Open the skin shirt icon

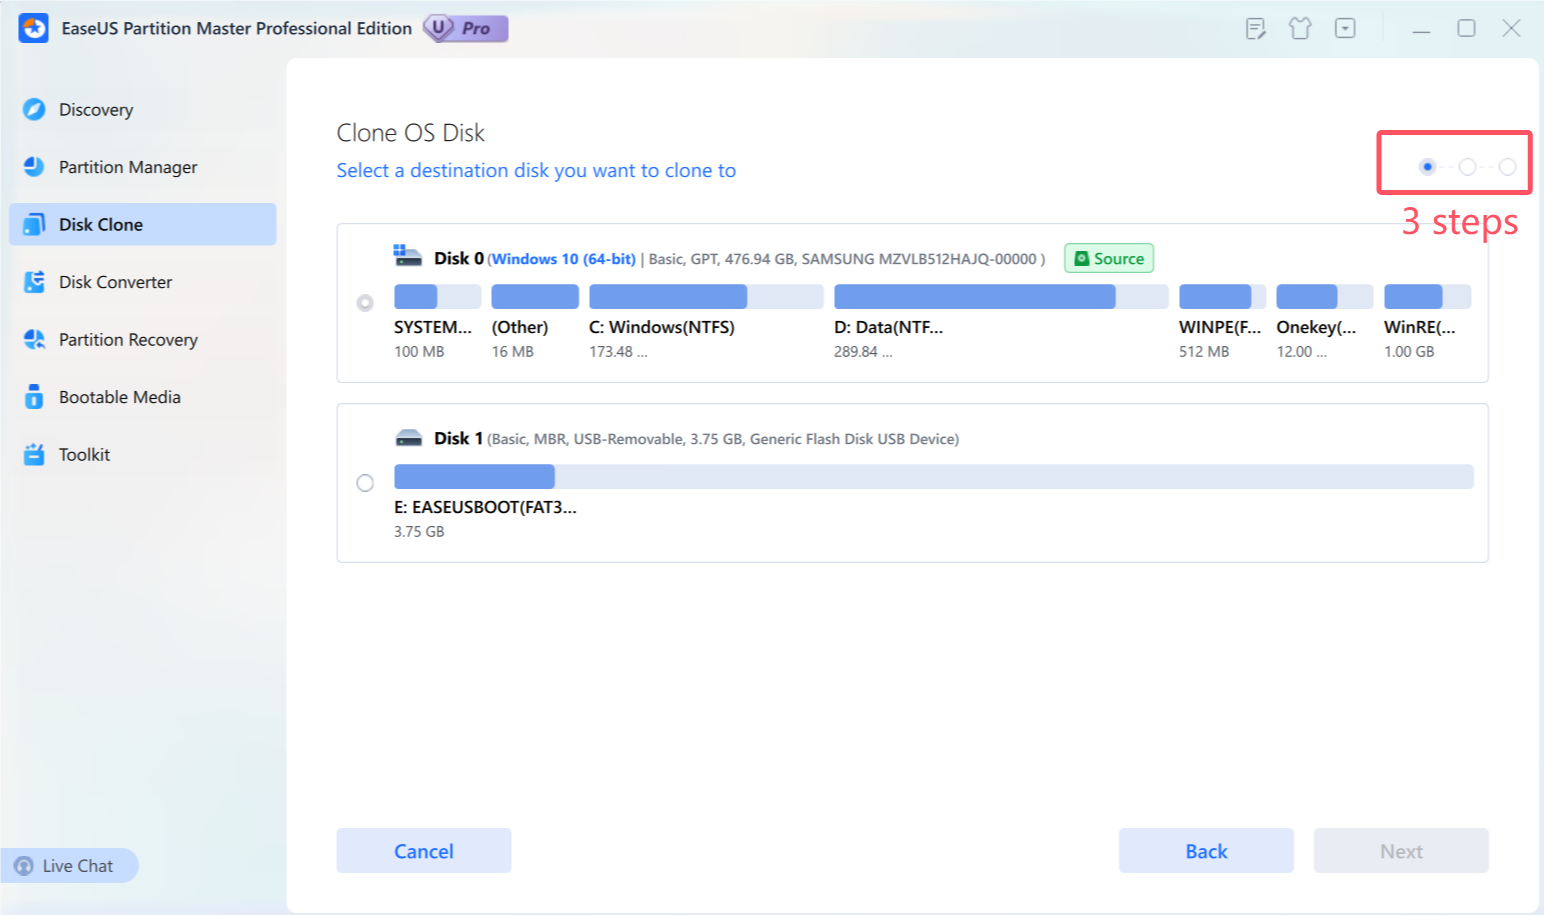(1300, 29)
